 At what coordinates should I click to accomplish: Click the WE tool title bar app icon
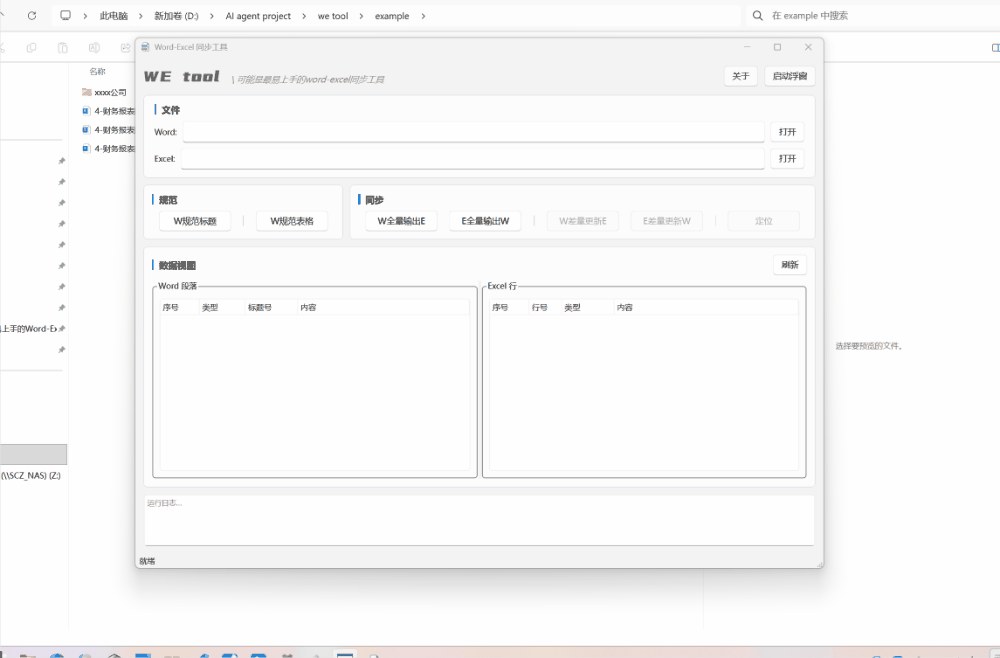[x=145, y=47]
